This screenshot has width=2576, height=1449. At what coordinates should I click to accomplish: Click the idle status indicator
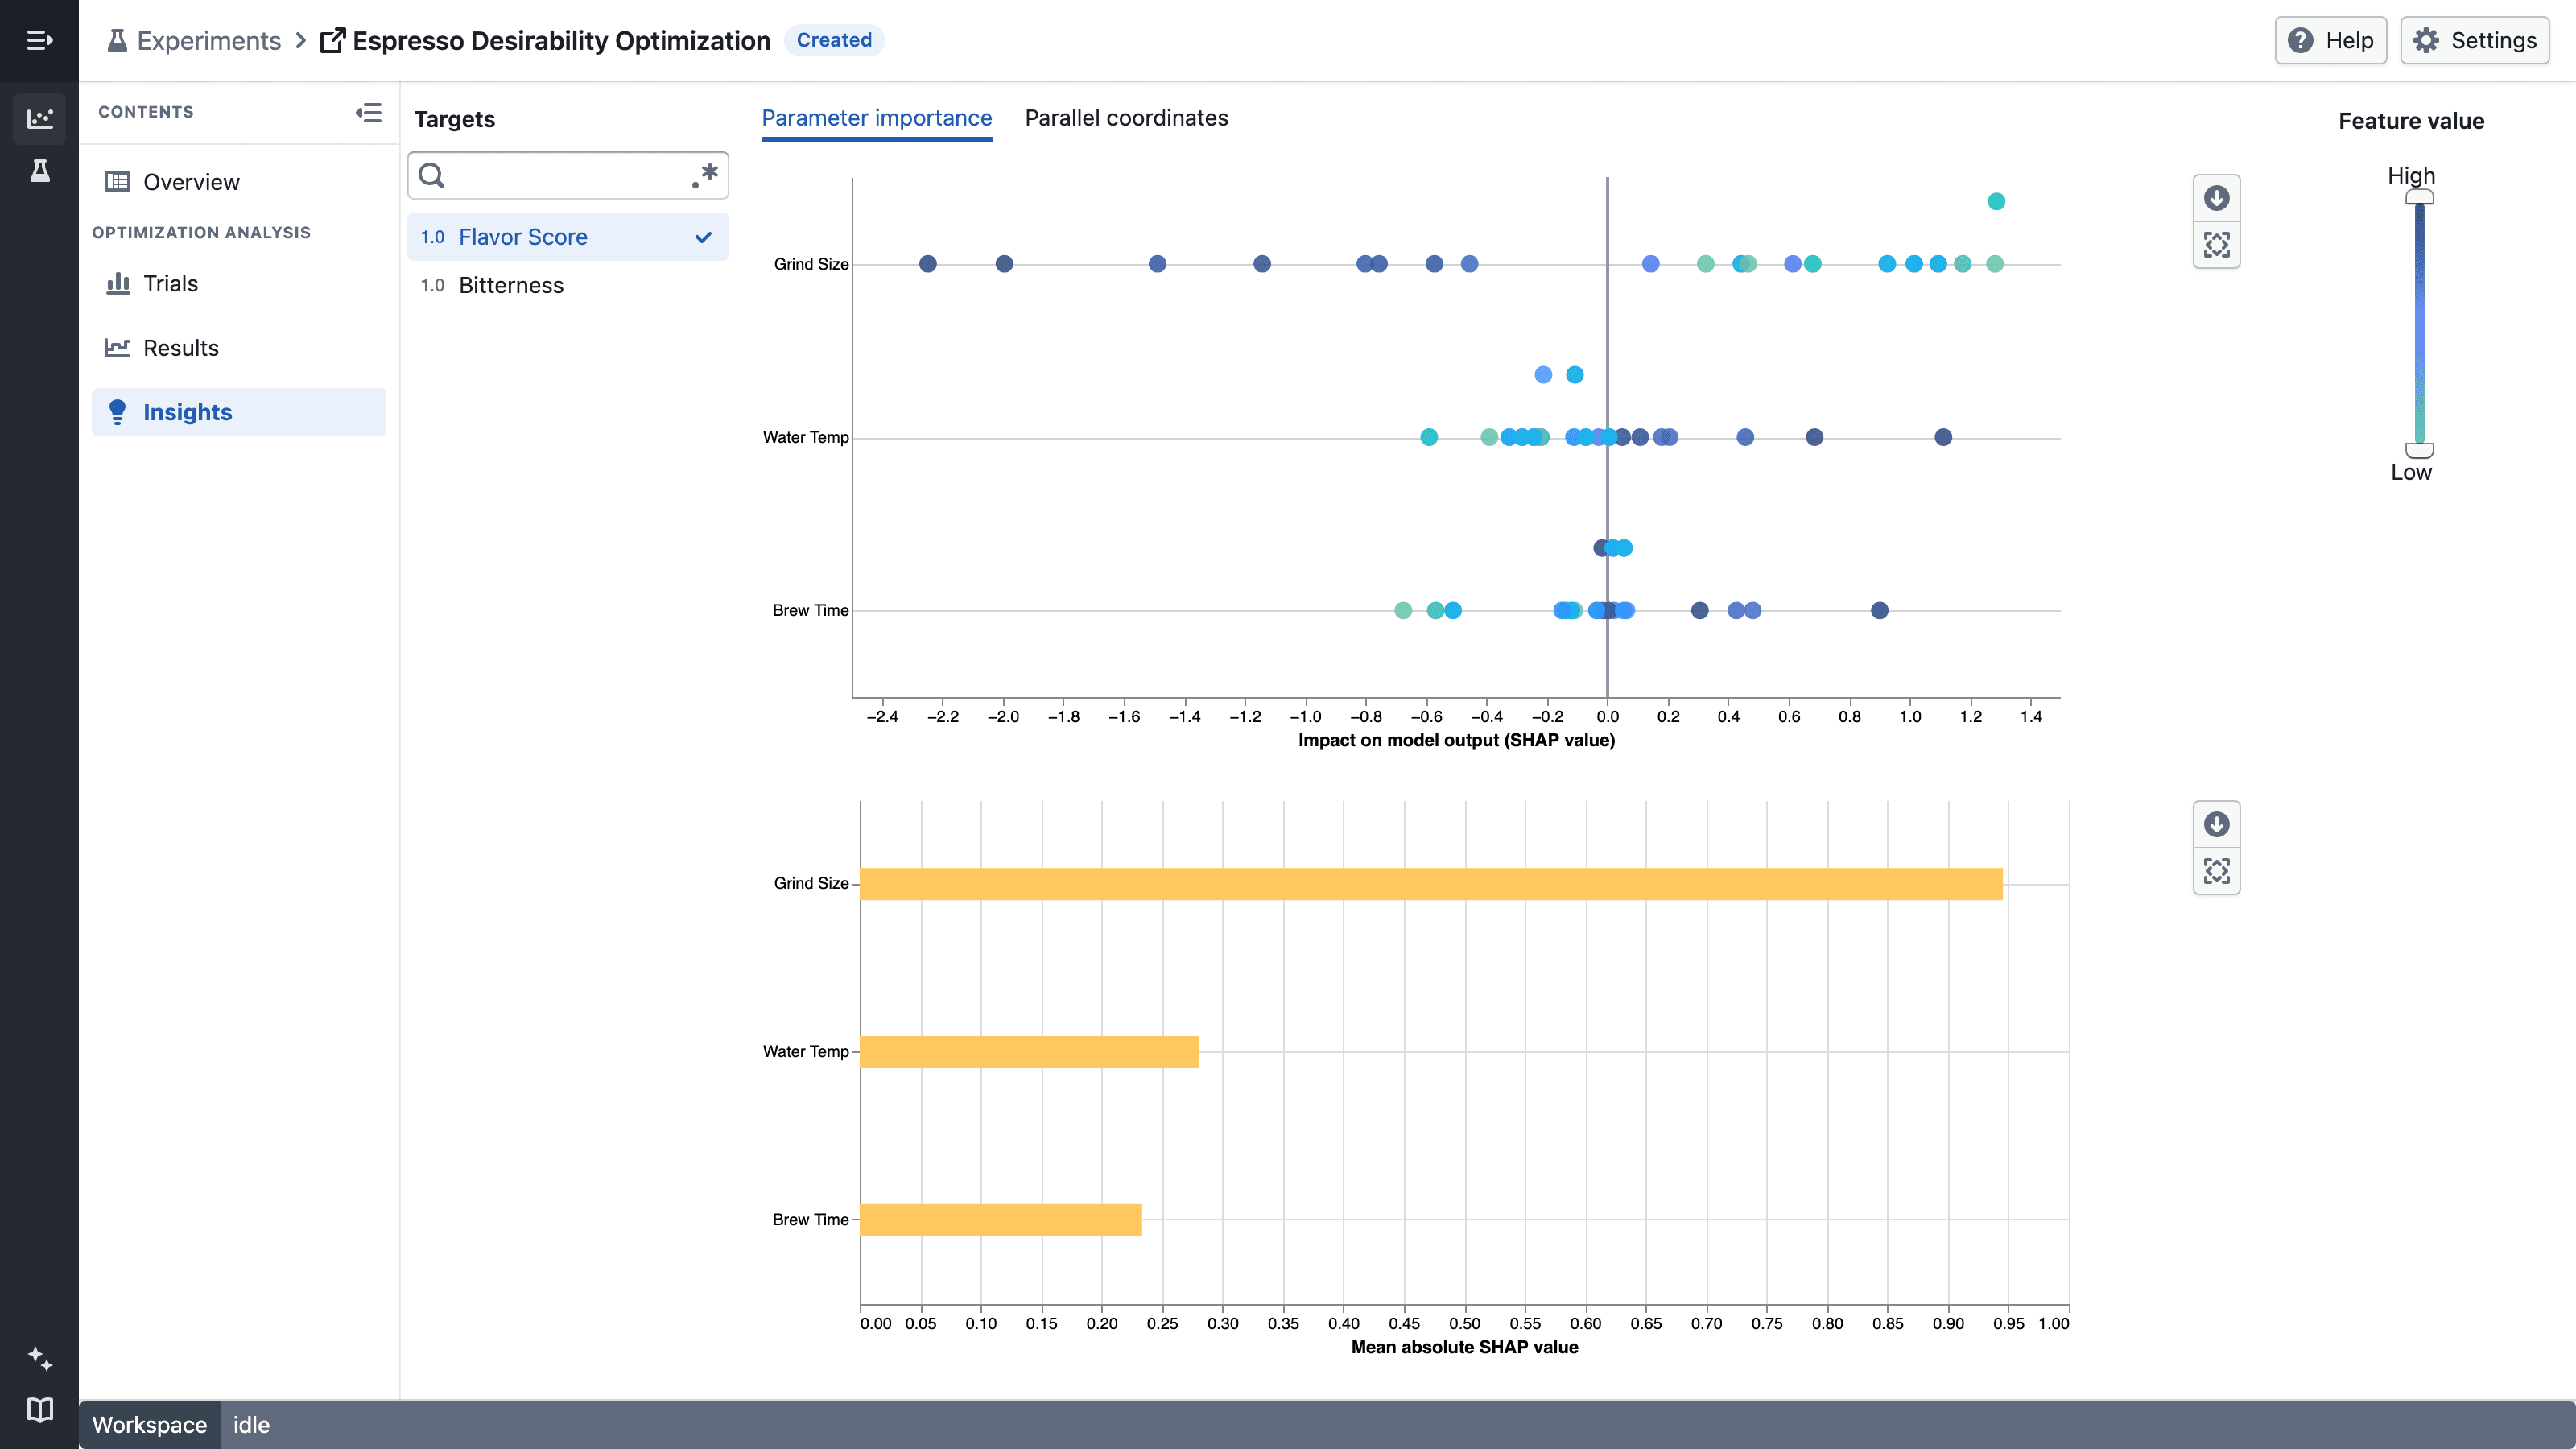click(x=251, y=1425)
